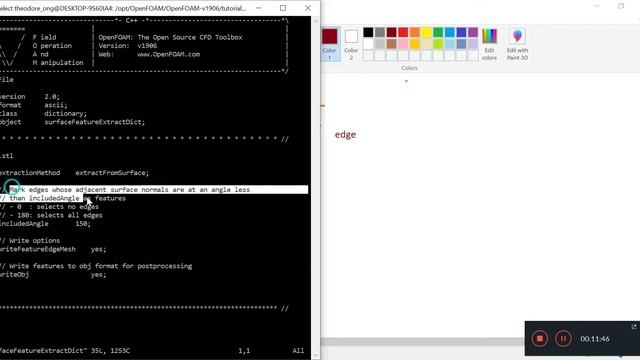Pick blue-gray from the Paint palette
Image resolution: width=640 pixels, height=360 pixels.
coord(461,44)
